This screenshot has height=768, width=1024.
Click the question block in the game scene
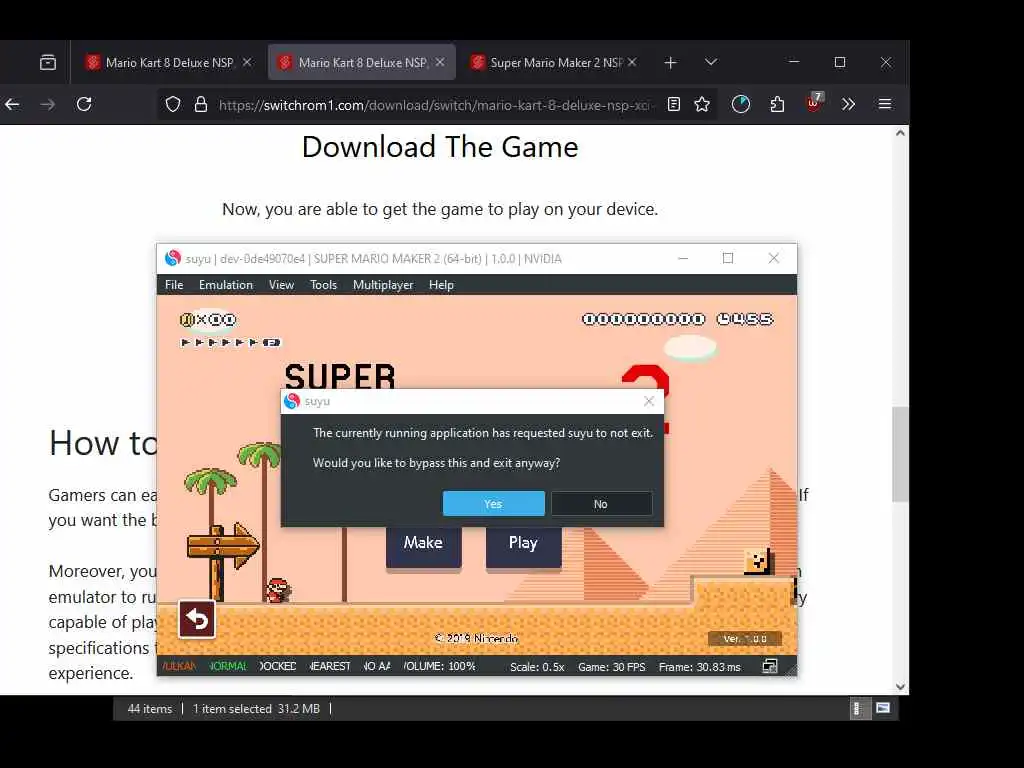pos(758,562)
